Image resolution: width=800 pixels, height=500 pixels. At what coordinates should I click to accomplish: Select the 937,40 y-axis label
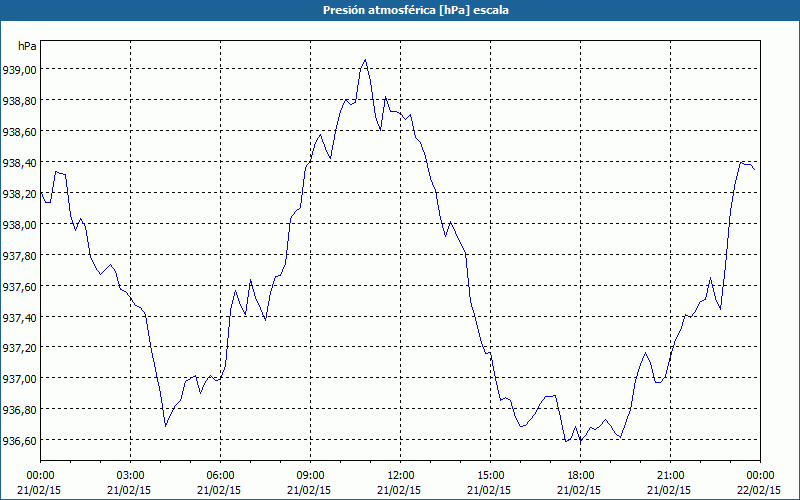tap(19, 317)
